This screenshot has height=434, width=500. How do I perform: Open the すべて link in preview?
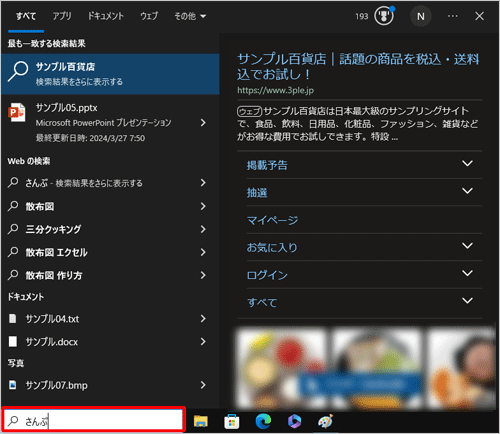[x=262, y=303]
